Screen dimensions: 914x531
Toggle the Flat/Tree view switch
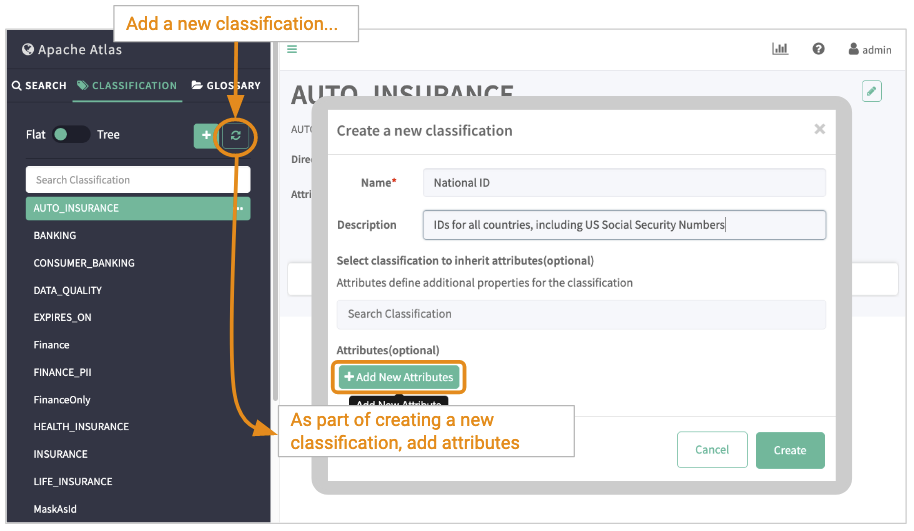click(71, 135)
